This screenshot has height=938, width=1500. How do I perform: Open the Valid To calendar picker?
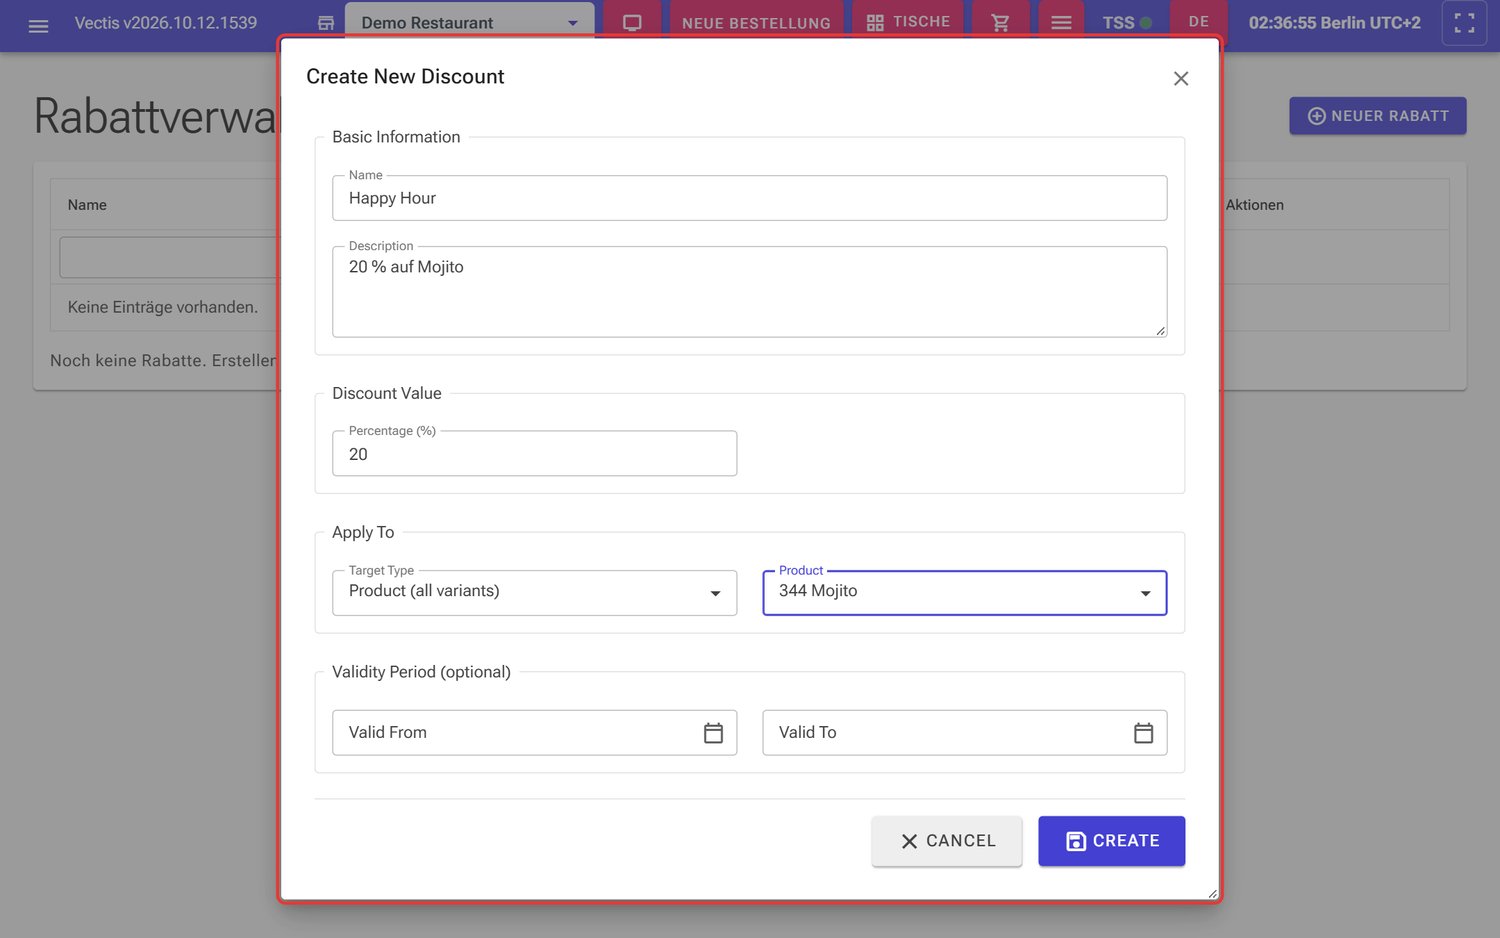coord(1143,733)
